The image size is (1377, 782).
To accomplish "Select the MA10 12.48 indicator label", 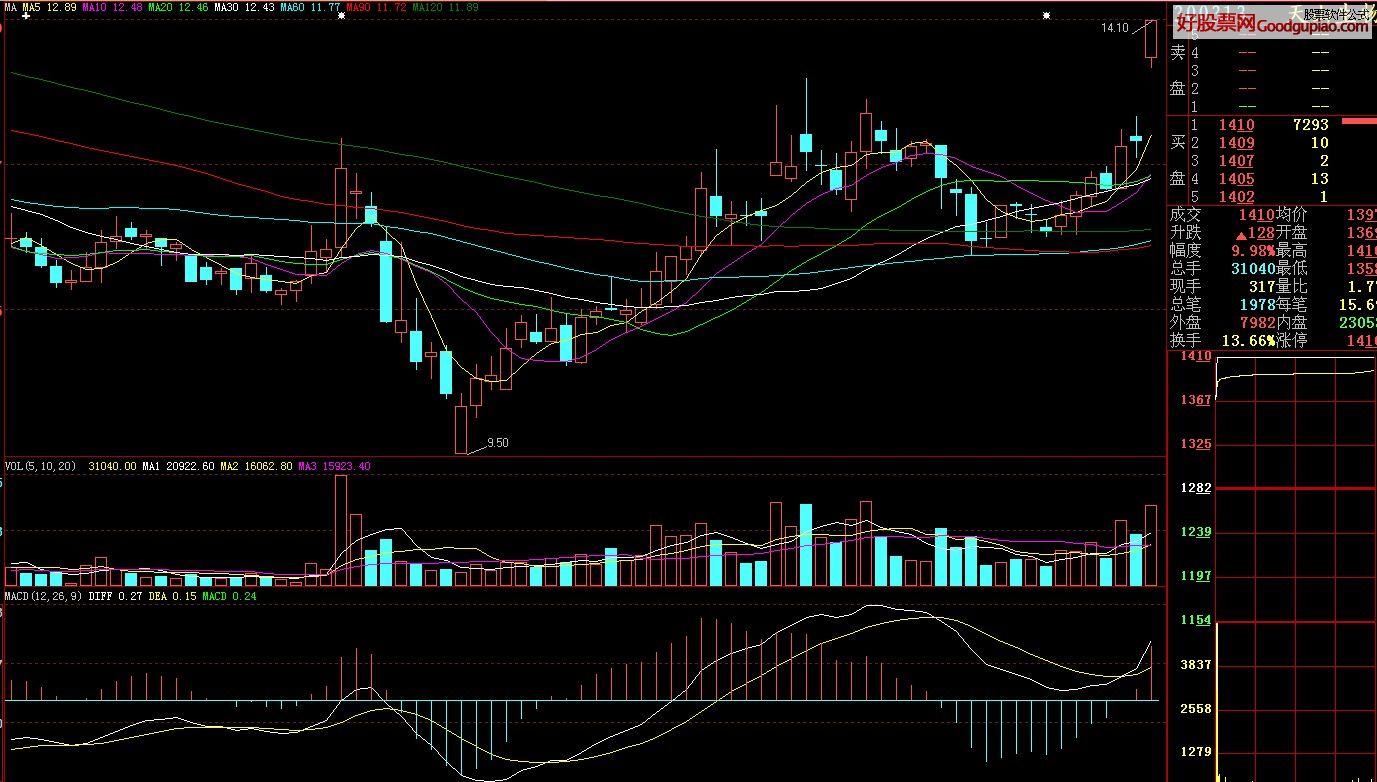I will (111, 7).
